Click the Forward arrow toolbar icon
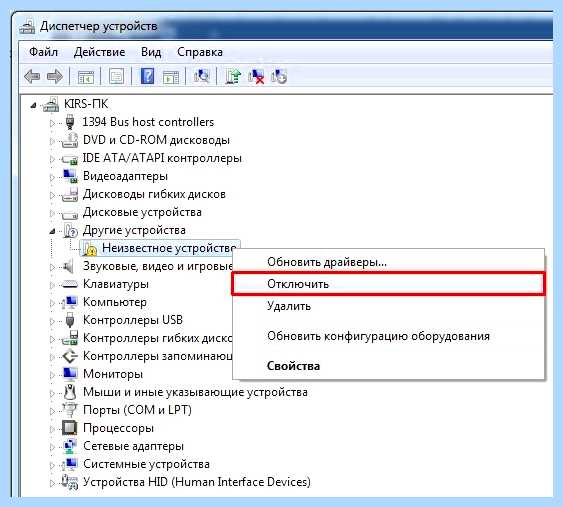 tap(55, 76)
